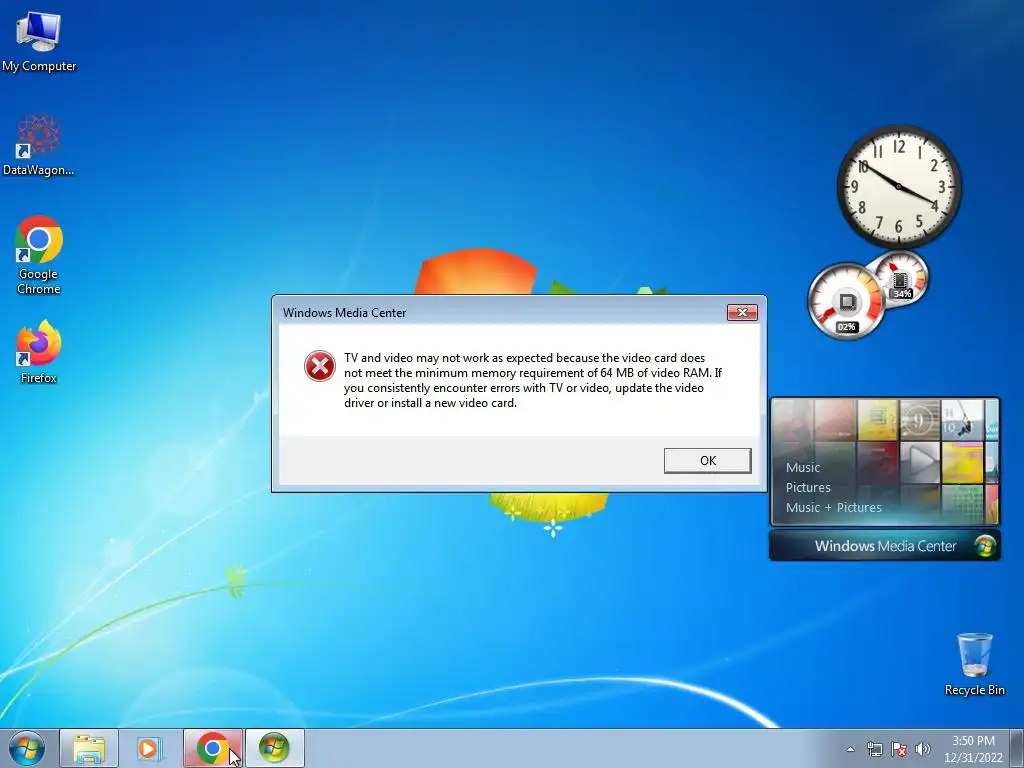Select Windows Media Center taskbar button
The height and width of the screenshot is (768, 1024).
pyautogui.click(x=274, y=748)
